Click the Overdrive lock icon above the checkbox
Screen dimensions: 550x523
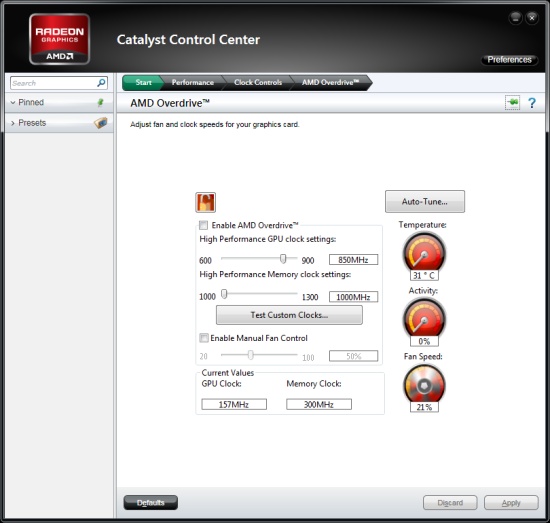[206, 202]
